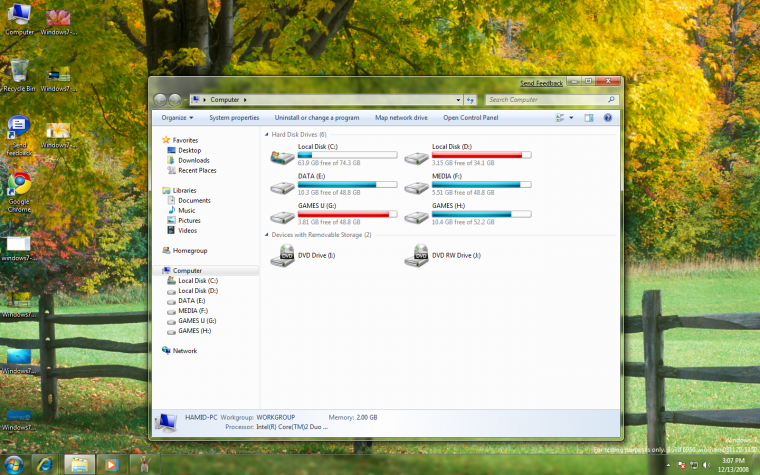Image resolution: width=760 pixels, height=475 pixels.
Task: Select Downloads in Favorites sidebar
Action: tap(193, 160)
